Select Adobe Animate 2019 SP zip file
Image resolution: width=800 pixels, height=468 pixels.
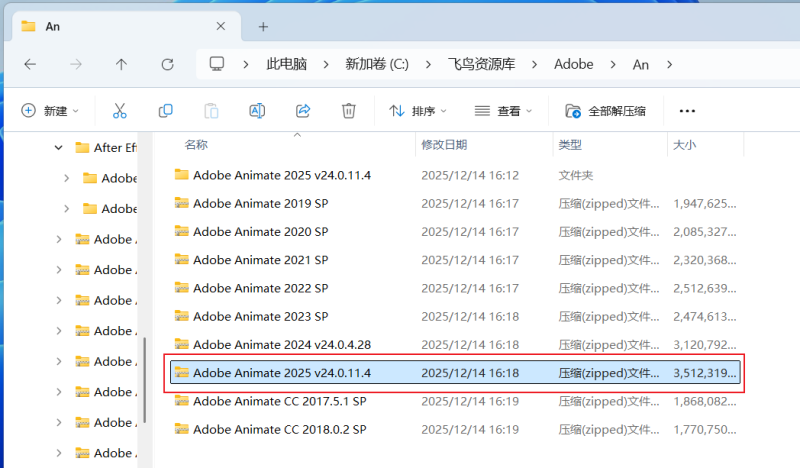point(456,203)
